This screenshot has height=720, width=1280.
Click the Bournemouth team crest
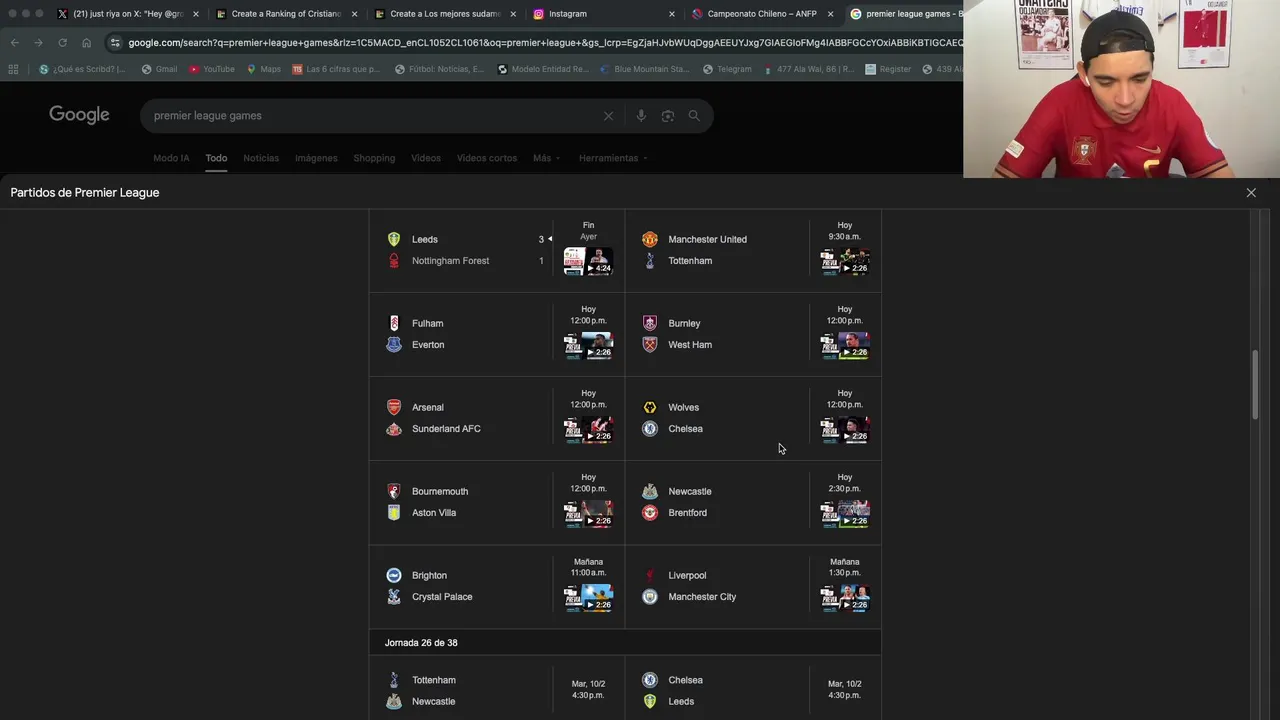(x=394, y=491)
